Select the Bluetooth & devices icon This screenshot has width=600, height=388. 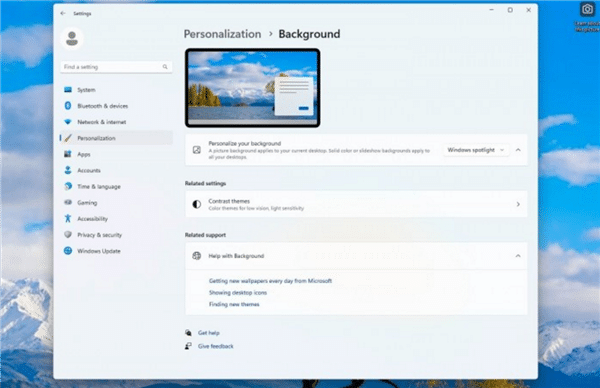pos(68,106)
